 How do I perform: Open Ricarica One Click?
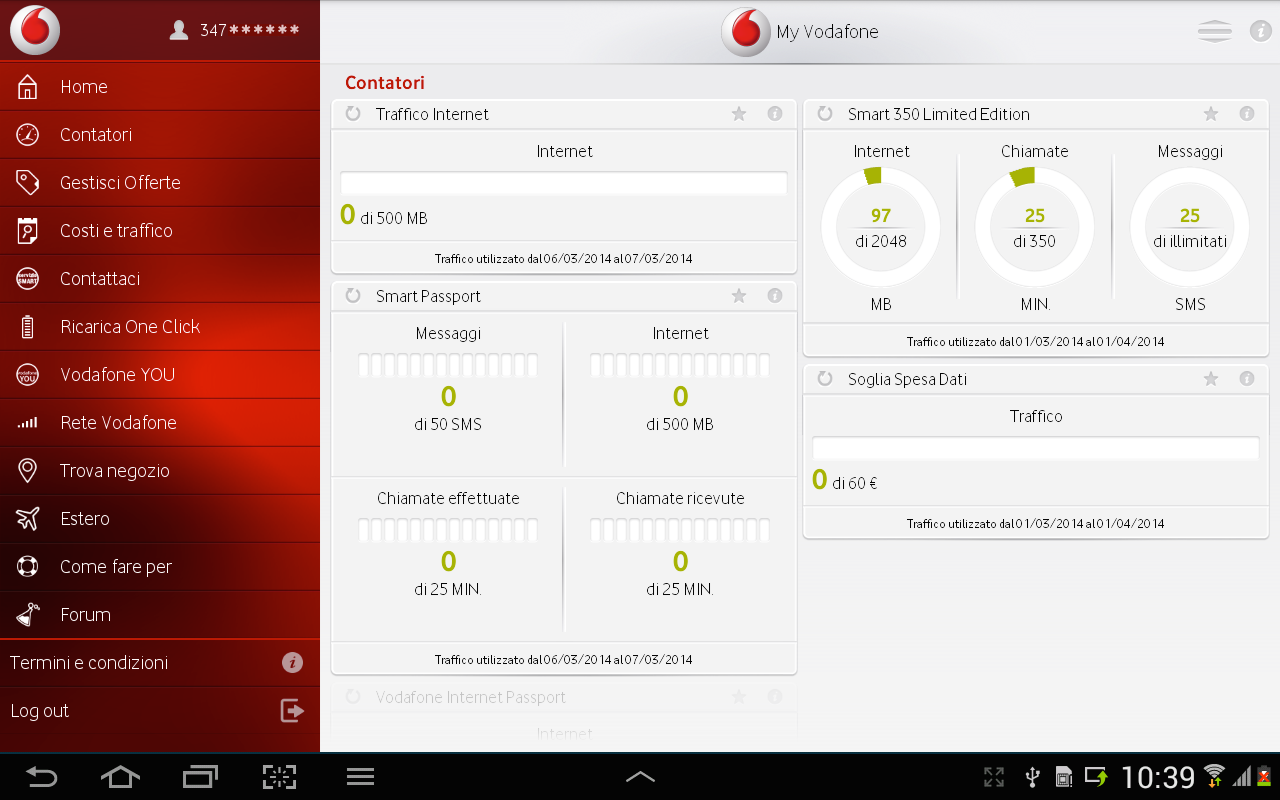[130, 327]
